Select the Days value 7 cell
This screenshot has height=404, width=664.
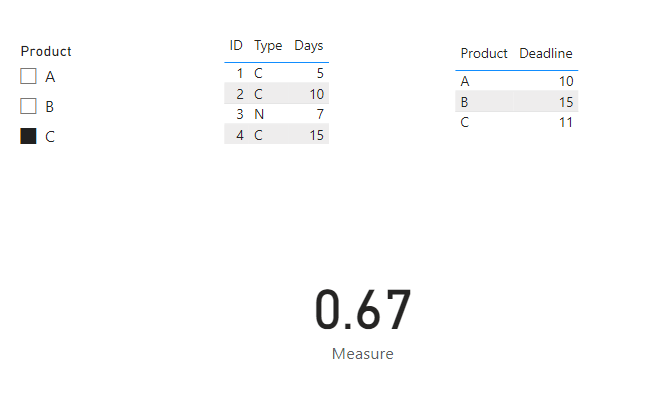pos(320,114)
